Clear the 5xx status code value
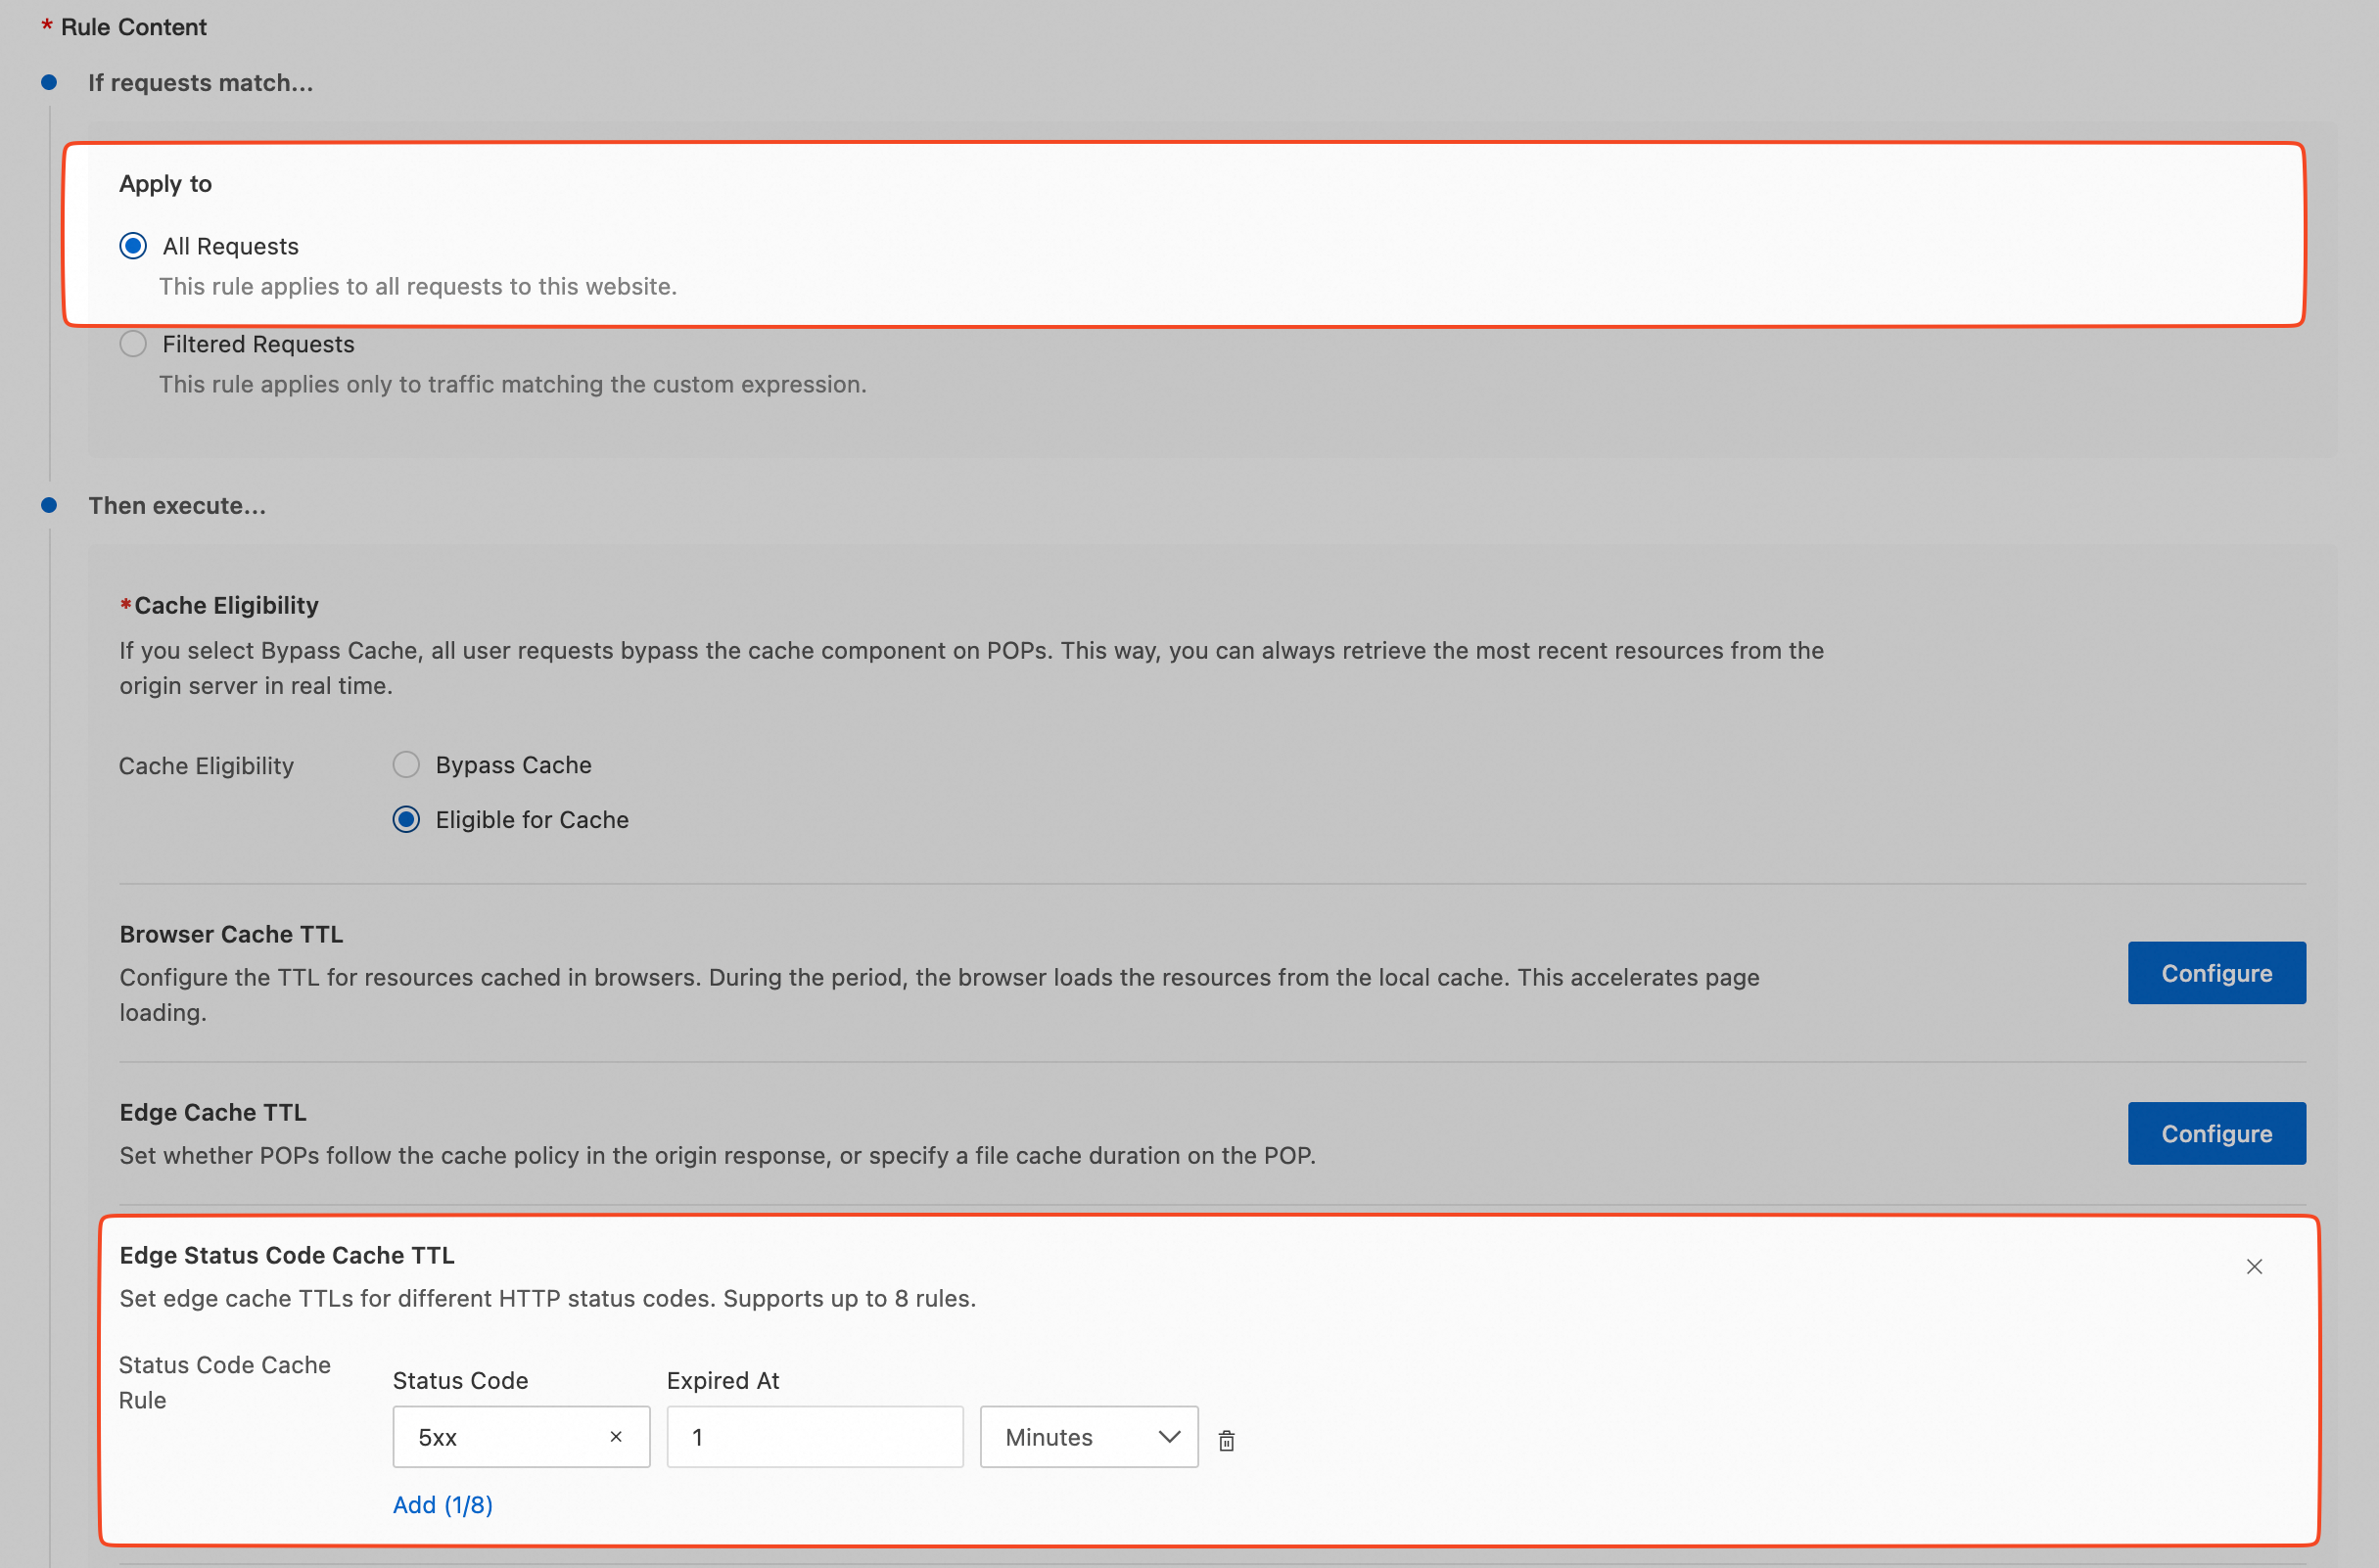2379x1568 pixels. pyautogui.click(x=616, y=1437)
